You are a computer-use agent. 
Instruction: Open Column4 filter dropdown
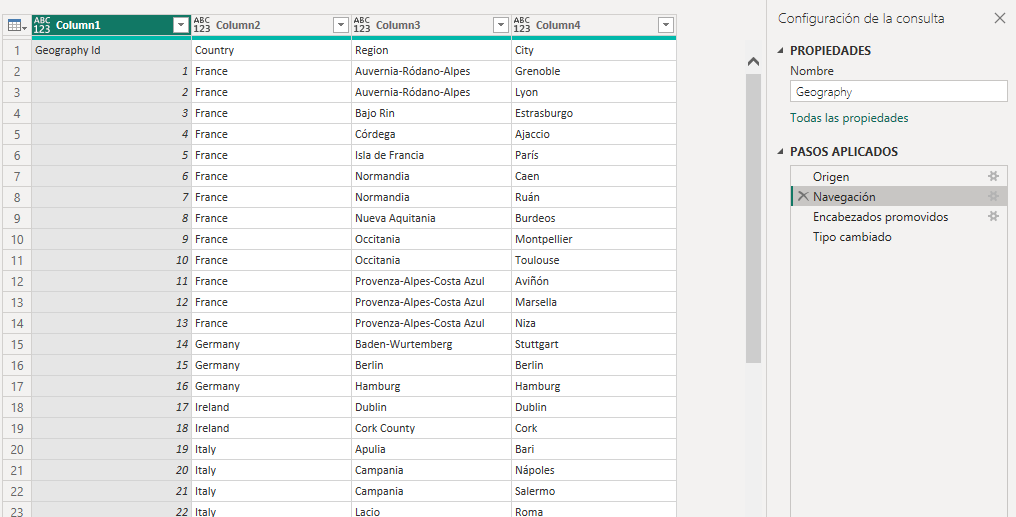(665, 25)
